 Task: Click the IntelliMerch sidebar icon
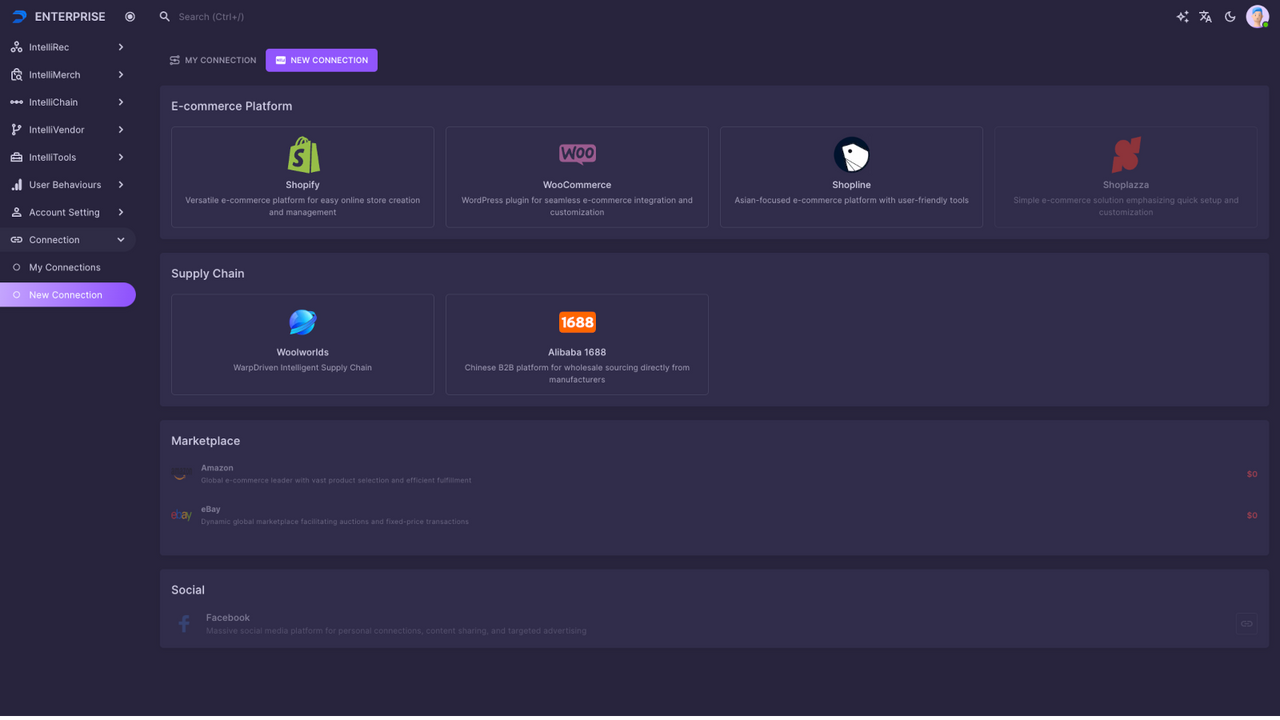16,75
